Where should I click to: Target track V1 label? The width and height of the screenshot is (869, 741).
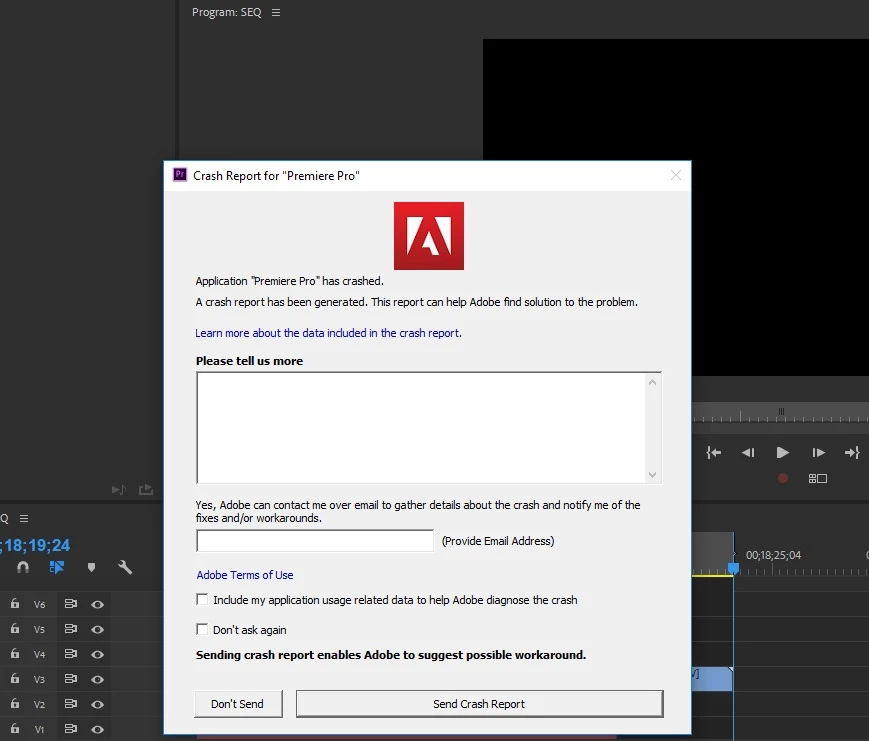click(x=39, y=729)
